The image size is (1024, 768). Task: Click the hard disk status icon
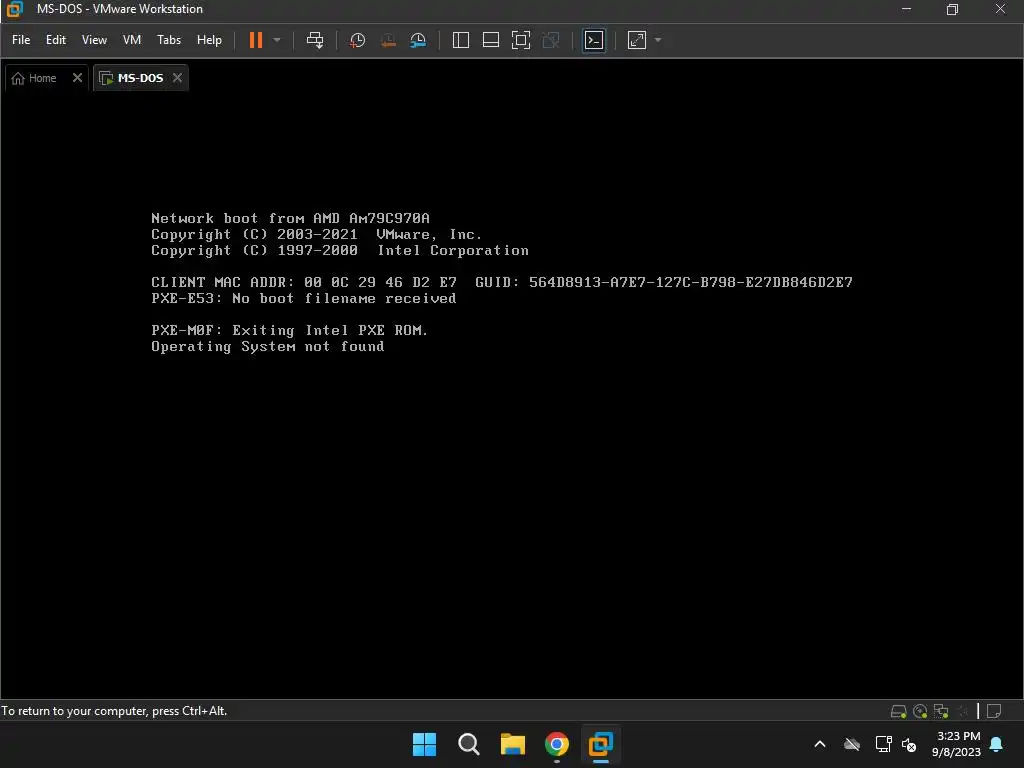point(898,711)
